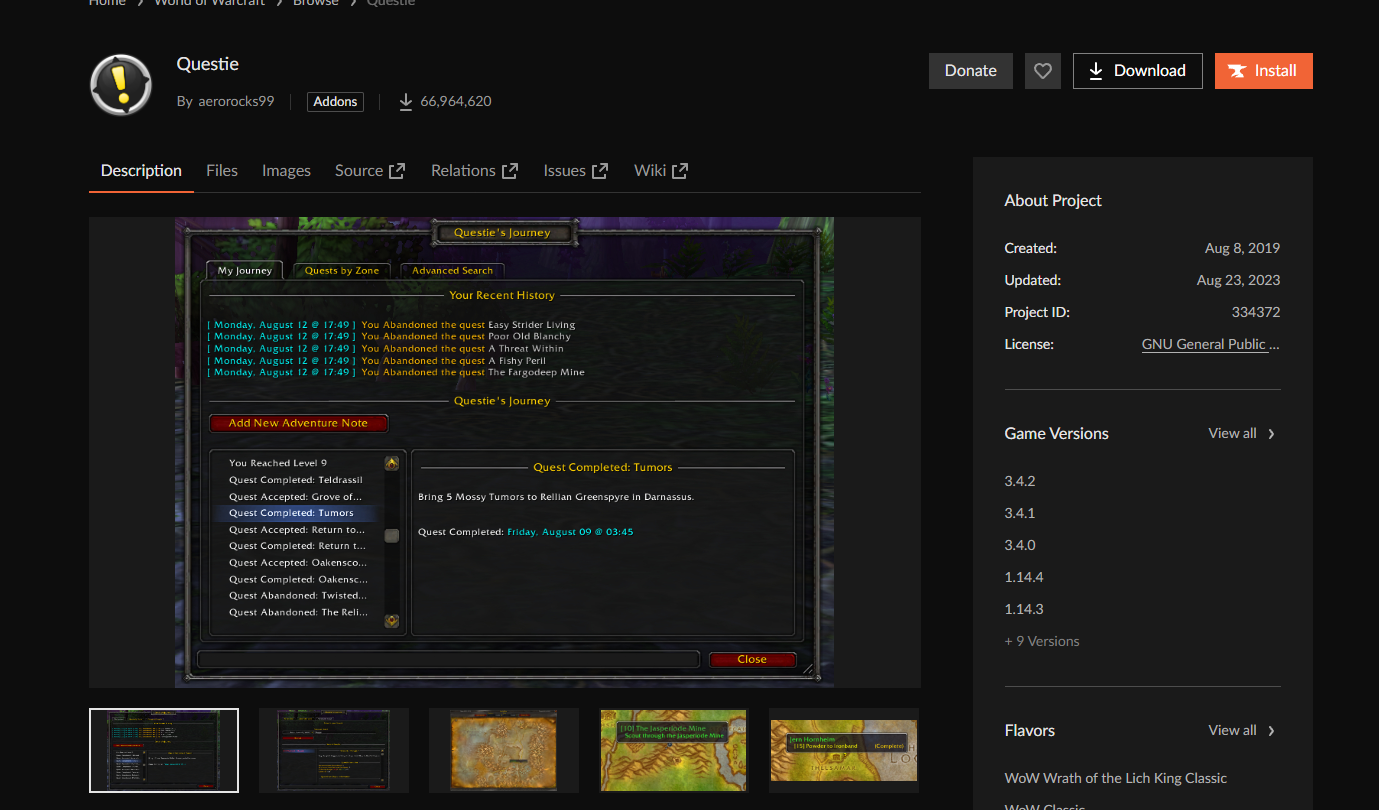Open author aerorocks99 profile link
The height and width of the screenshot is (810, 1379).
236,101
